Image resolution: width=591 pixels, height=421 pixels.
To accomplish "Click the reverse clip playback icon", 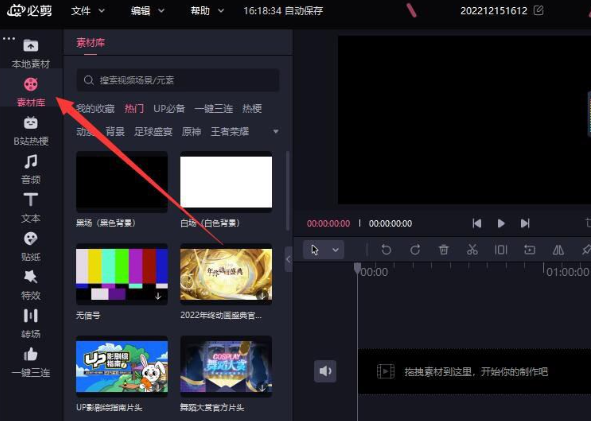I will point(530,250).
